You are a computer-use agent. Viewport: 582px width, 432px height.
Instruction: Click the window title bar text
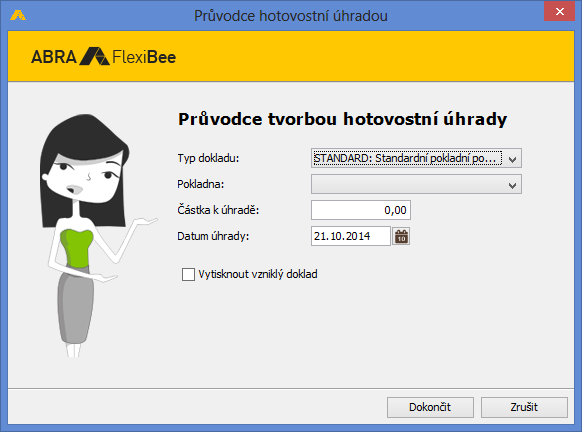click(291, 16)
